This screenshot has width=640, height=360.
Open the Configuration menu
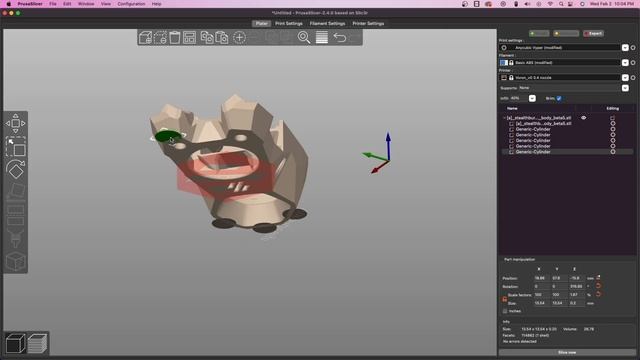tap(131, 4)
